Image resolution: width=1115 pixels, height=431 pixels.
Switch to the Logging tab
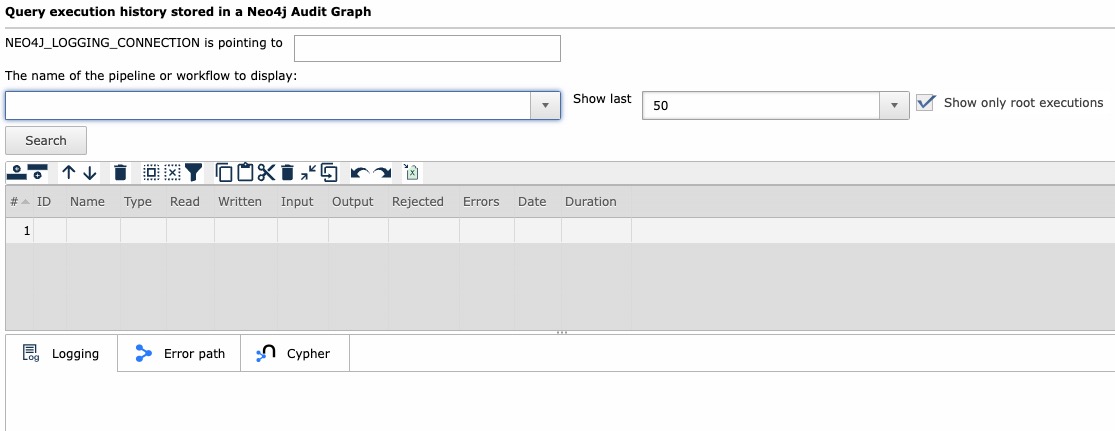pos(61,353)
